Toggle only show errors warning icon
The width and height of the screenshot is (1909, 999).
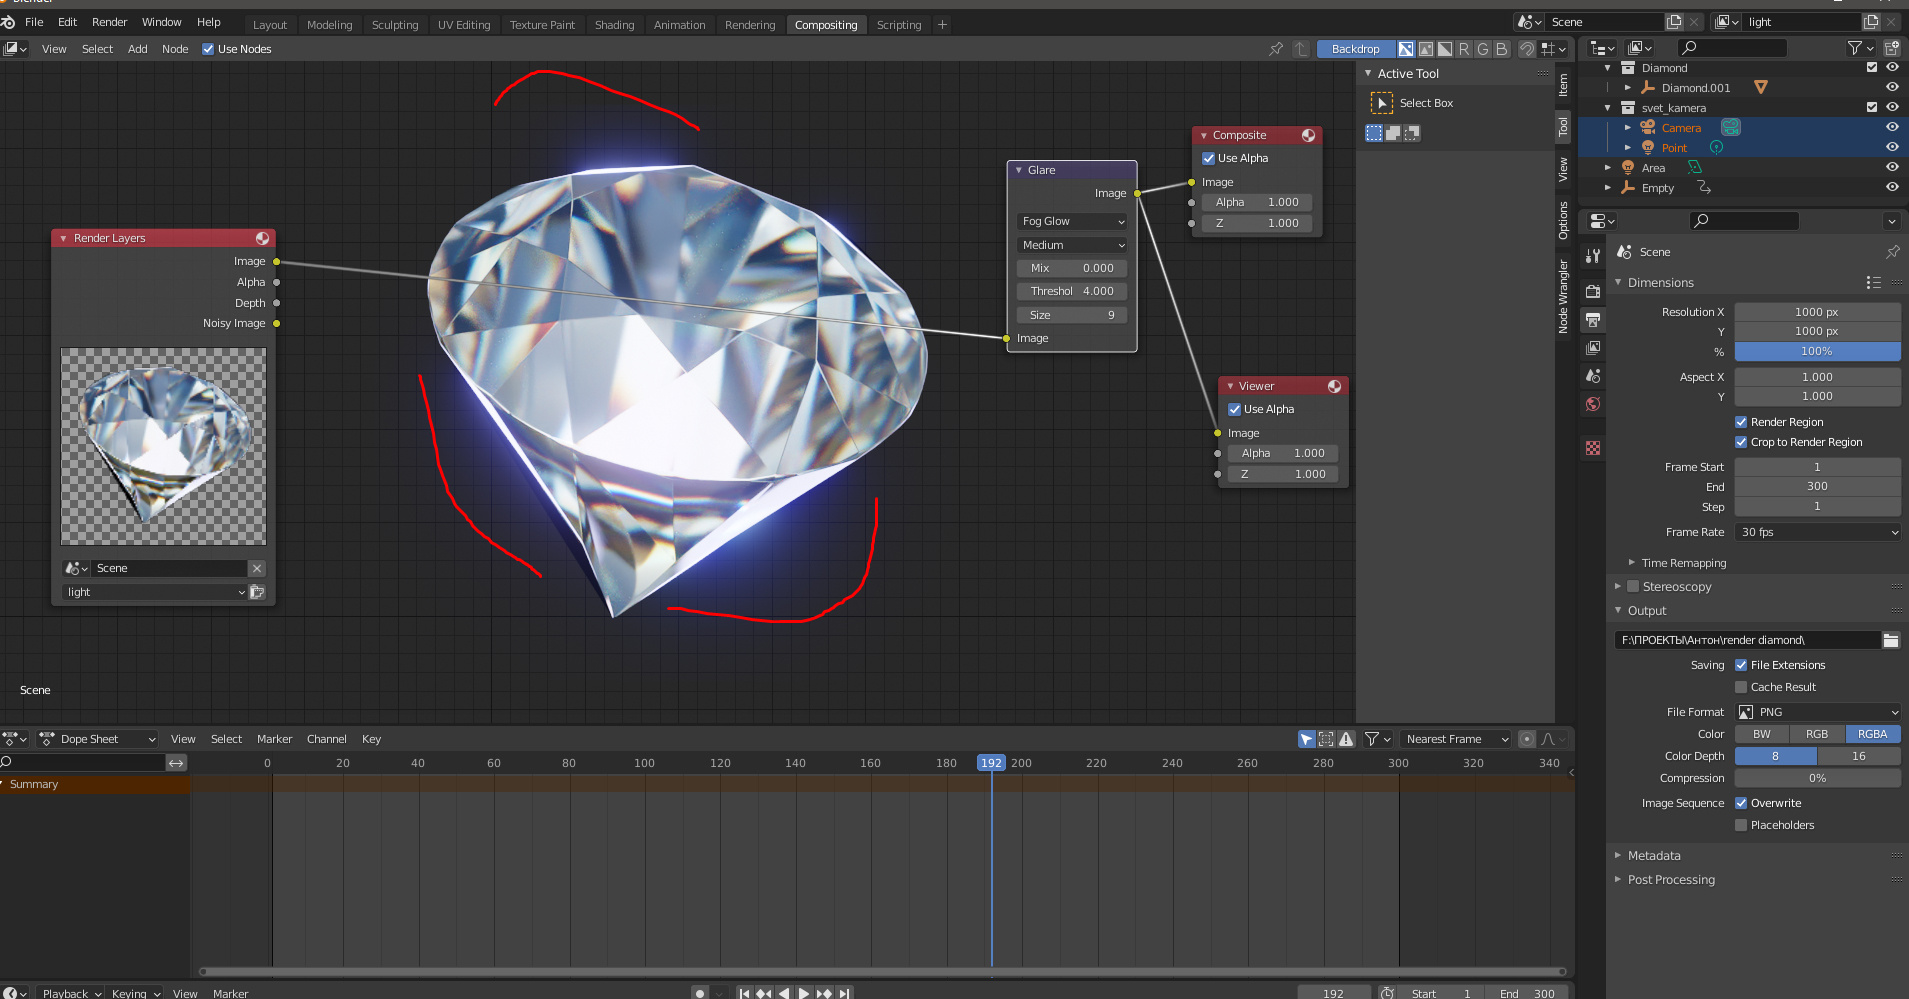coord(1347,739)
